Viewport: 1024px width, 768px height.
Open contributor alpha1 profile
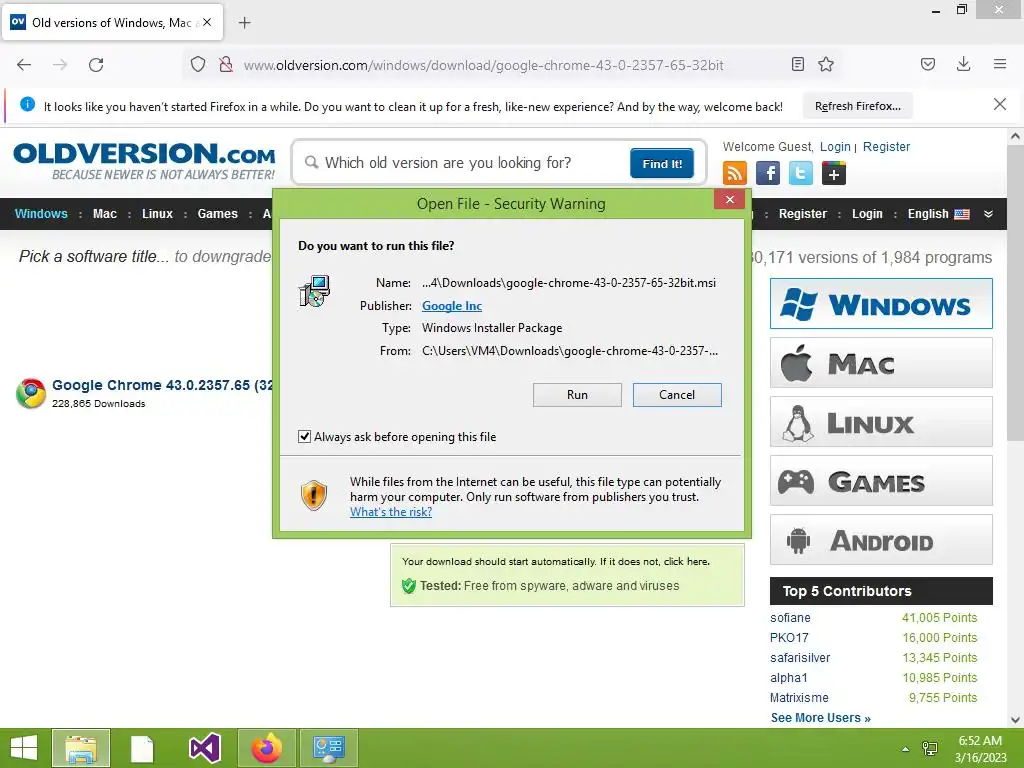click(x=789, y=678)
